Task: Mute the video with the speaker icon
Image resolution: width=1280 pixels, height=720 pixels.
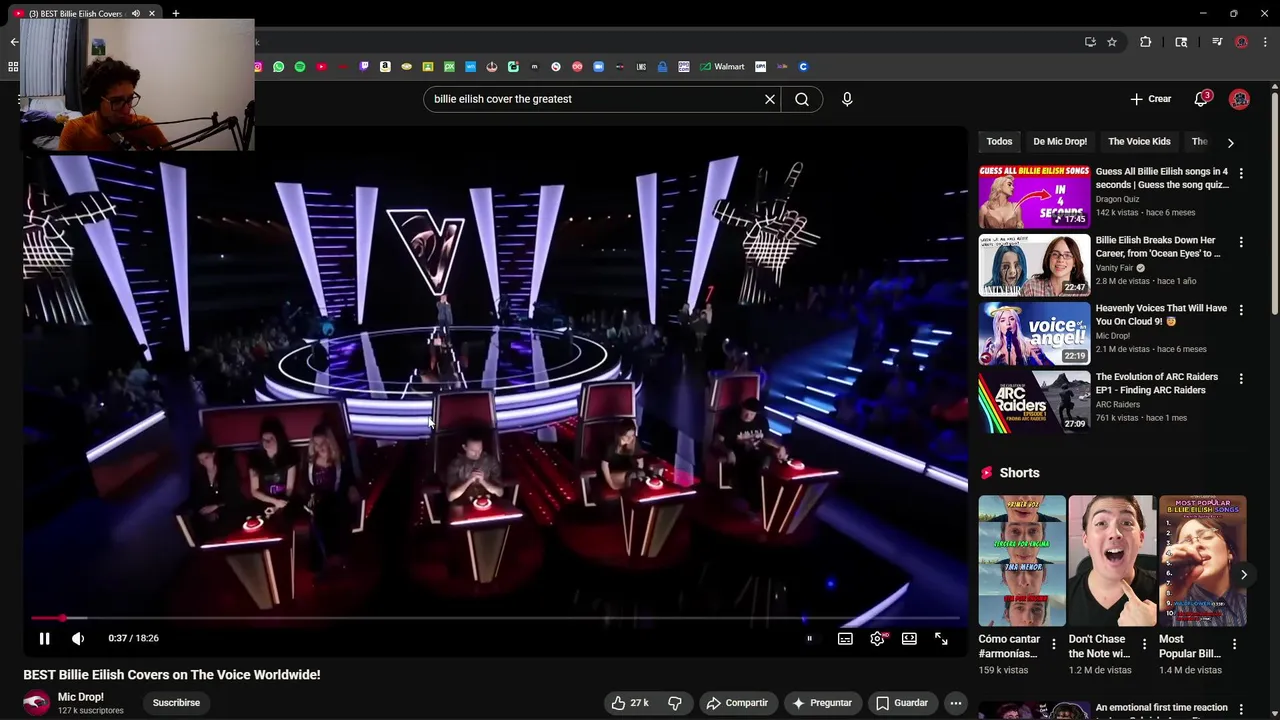Action: 78,638
